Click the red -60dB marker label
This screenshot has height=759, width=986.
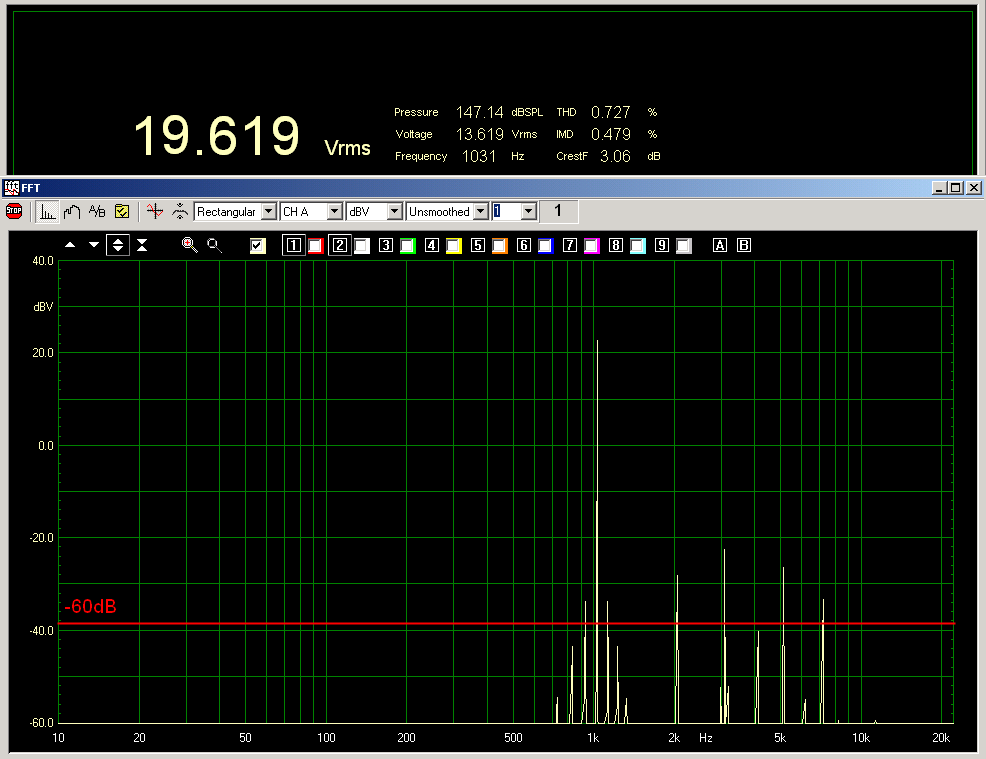point(90,606)
